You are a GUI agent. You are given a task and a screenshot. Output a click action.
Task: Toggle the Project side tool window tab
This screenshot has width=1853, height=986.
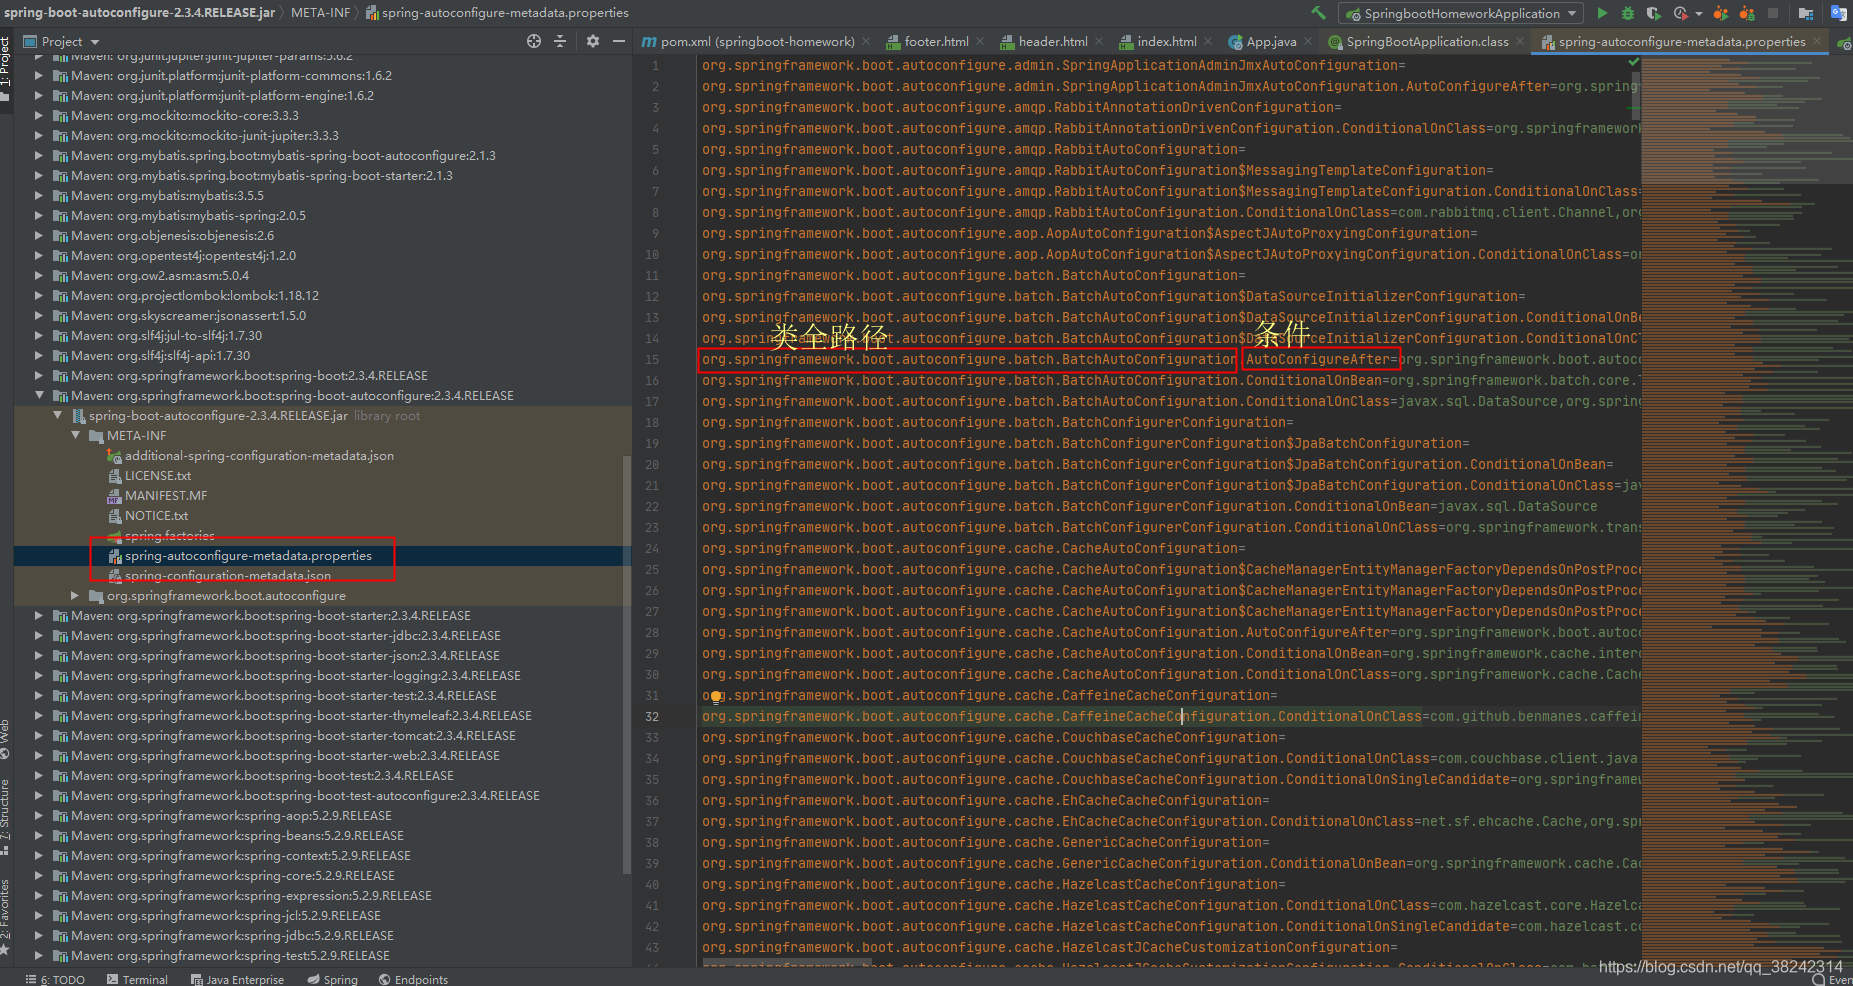tap(5, 68)
